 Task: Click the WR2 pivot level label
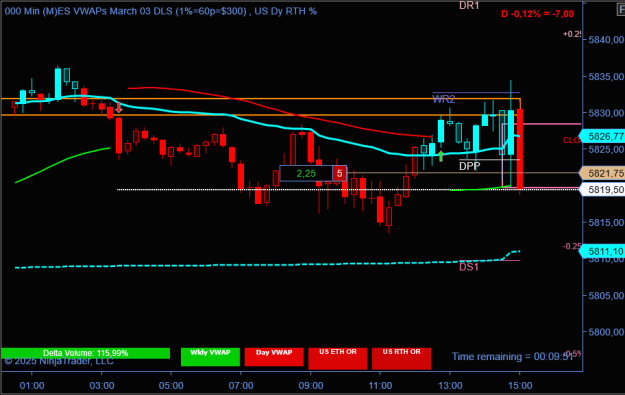444,99
